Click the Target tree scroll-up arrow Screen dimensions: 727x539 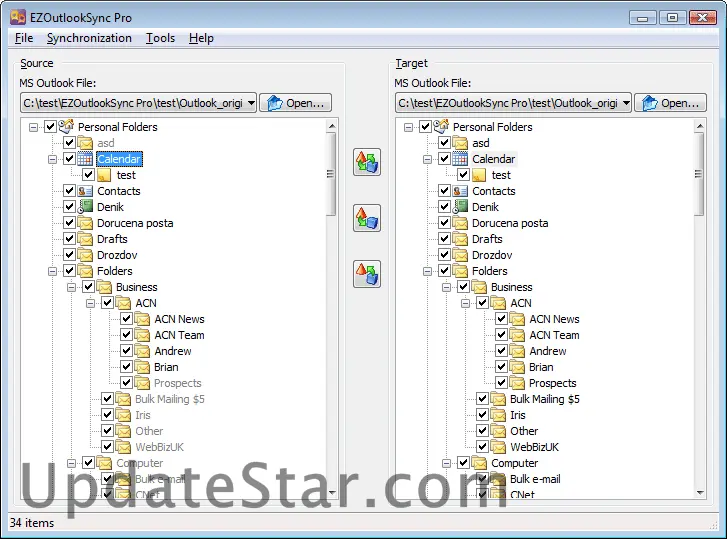click(x=700, y=126)
